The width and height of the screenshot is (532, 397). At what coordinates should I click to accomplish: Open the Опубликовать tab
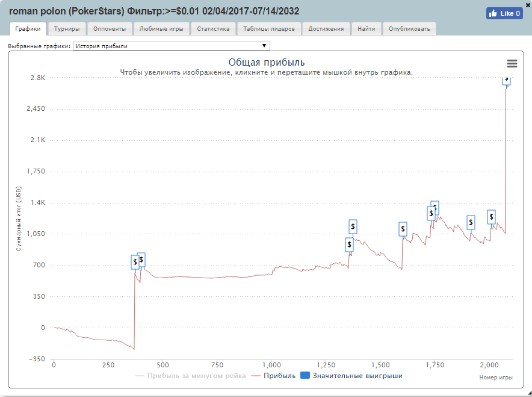pos(409,29)
